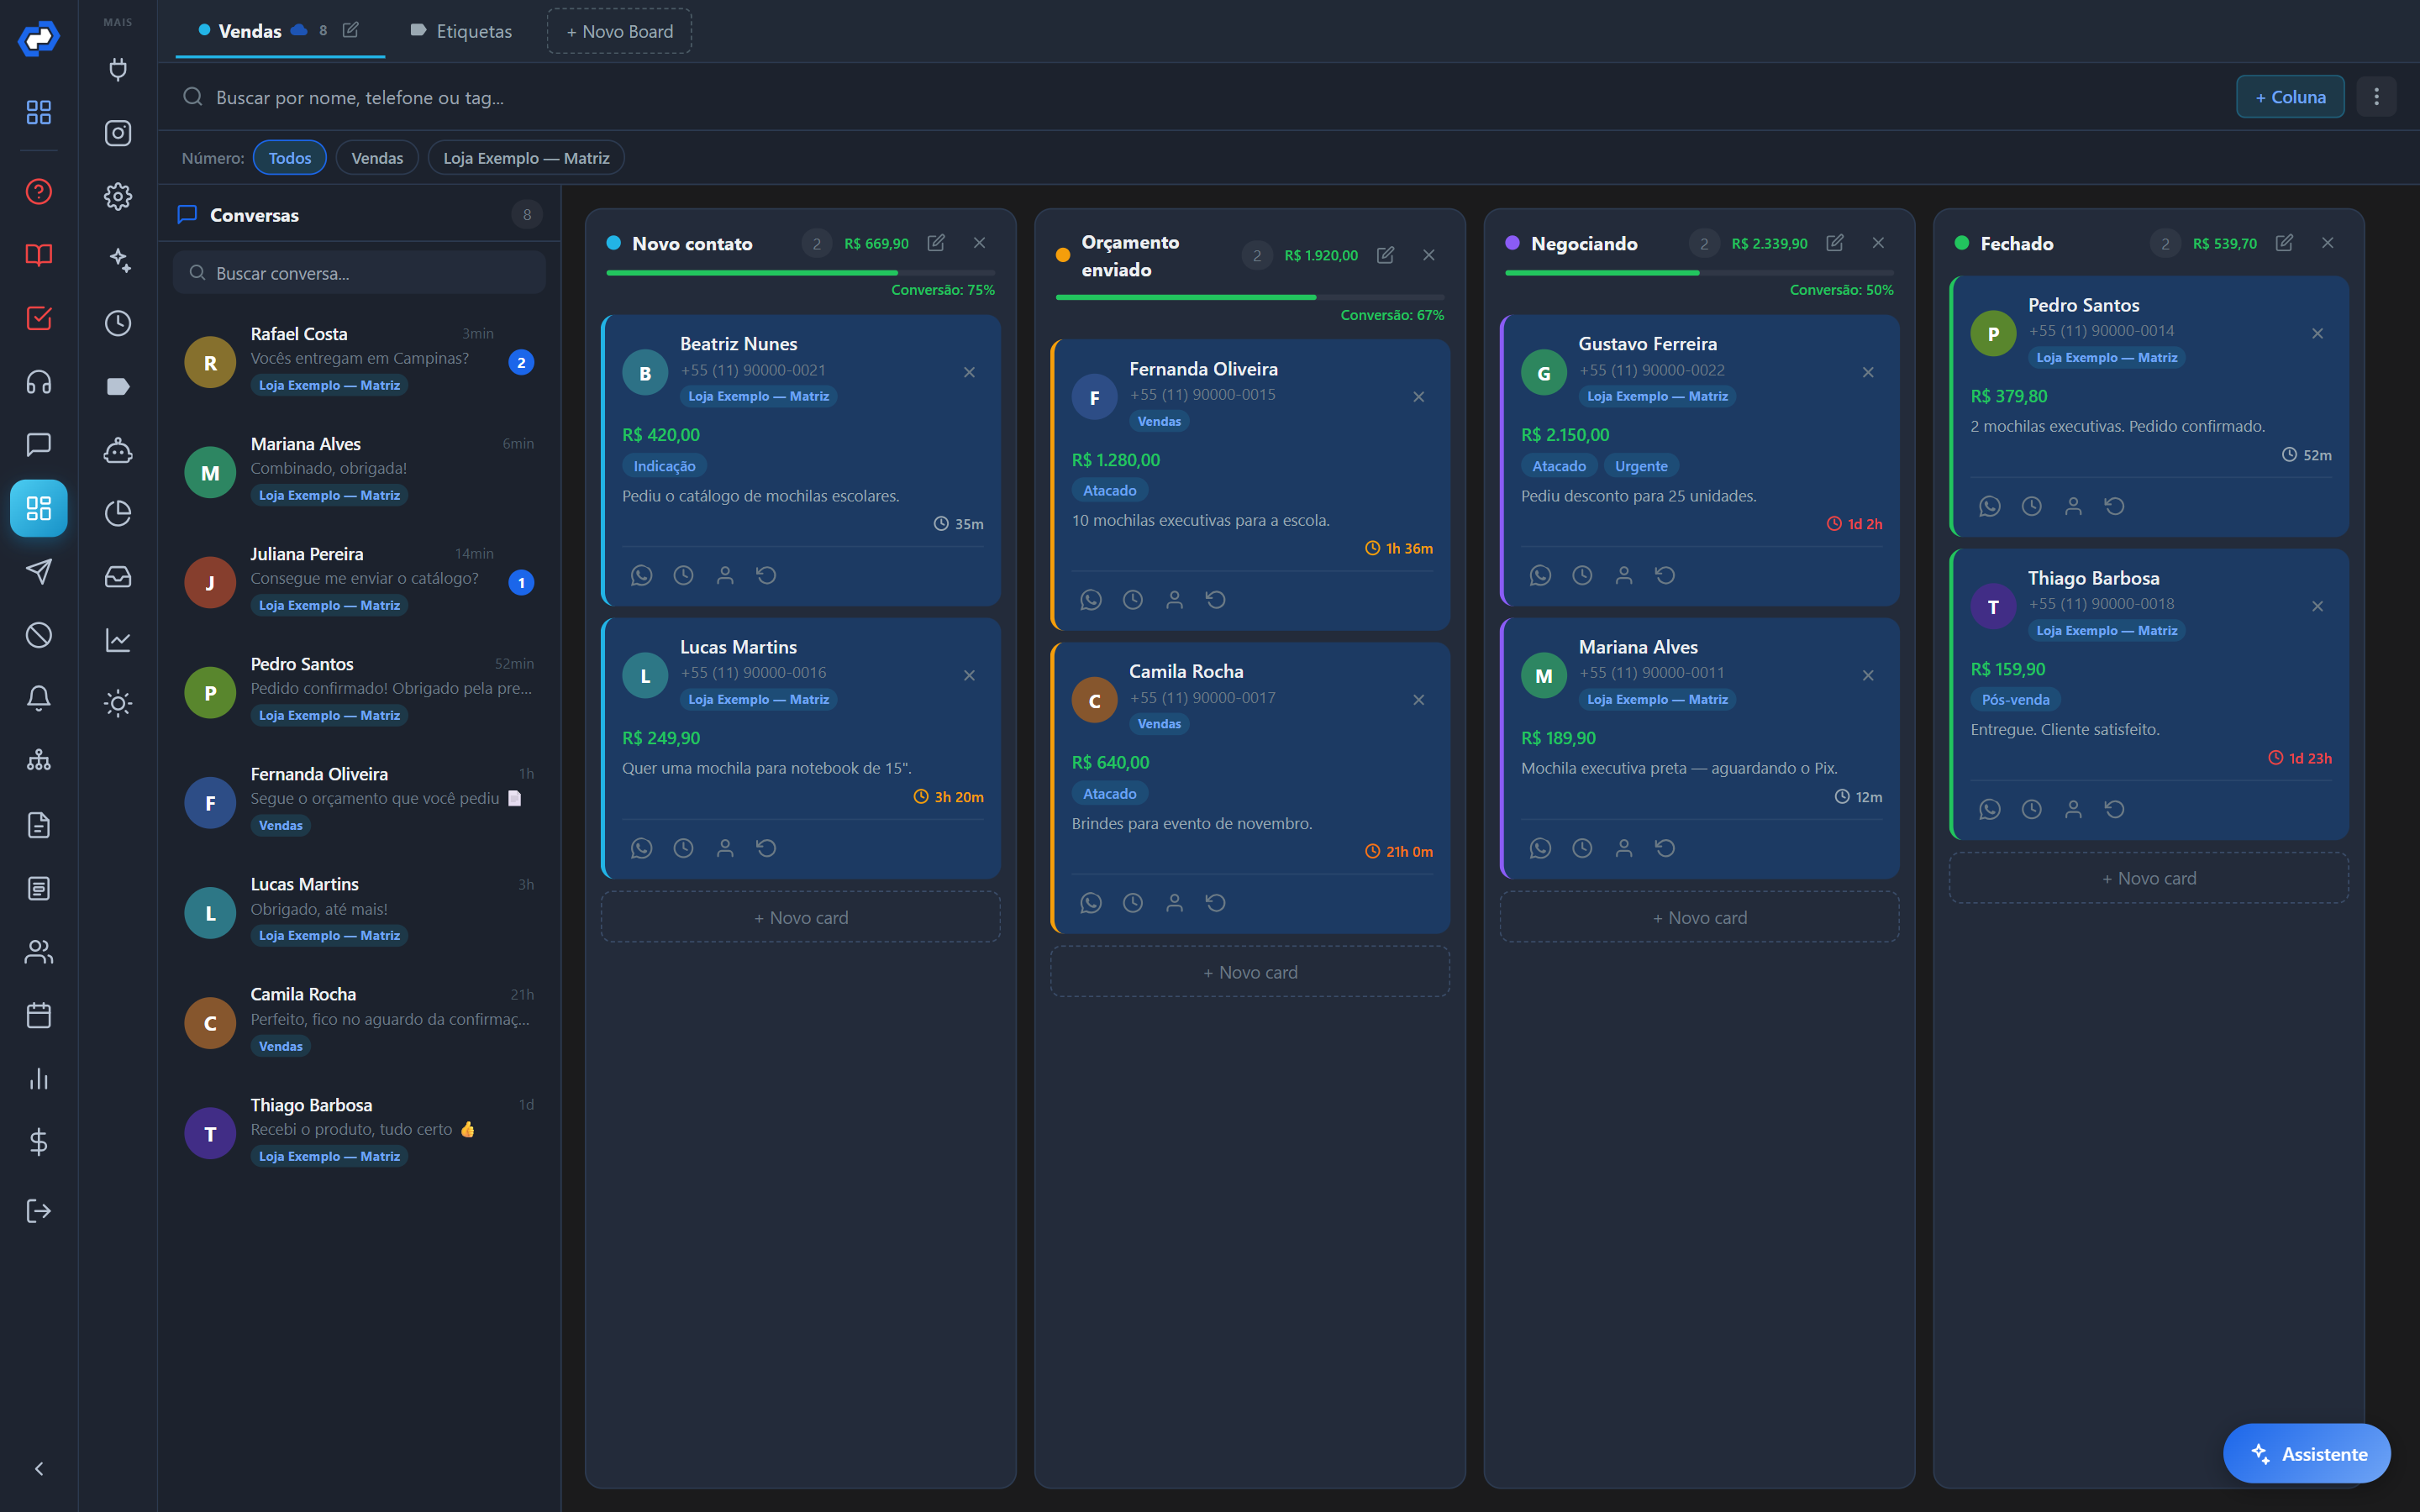Open WhatsApp chat on Beatriz Nunes card
The width and height of the screenshot is (2420, 1512).
click(x=641, y=575)
